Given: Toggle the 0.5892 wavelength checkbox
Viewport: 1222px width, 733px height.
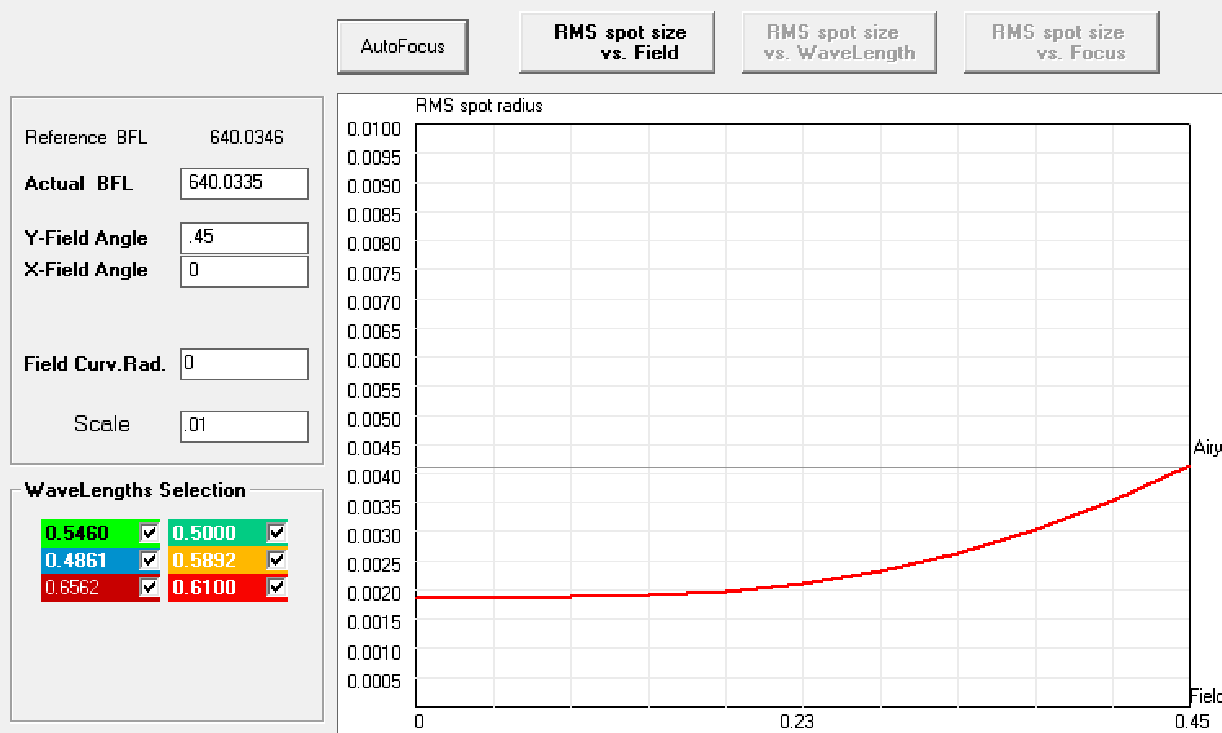Looking at the screenshot, I should [x=276, y=560].
